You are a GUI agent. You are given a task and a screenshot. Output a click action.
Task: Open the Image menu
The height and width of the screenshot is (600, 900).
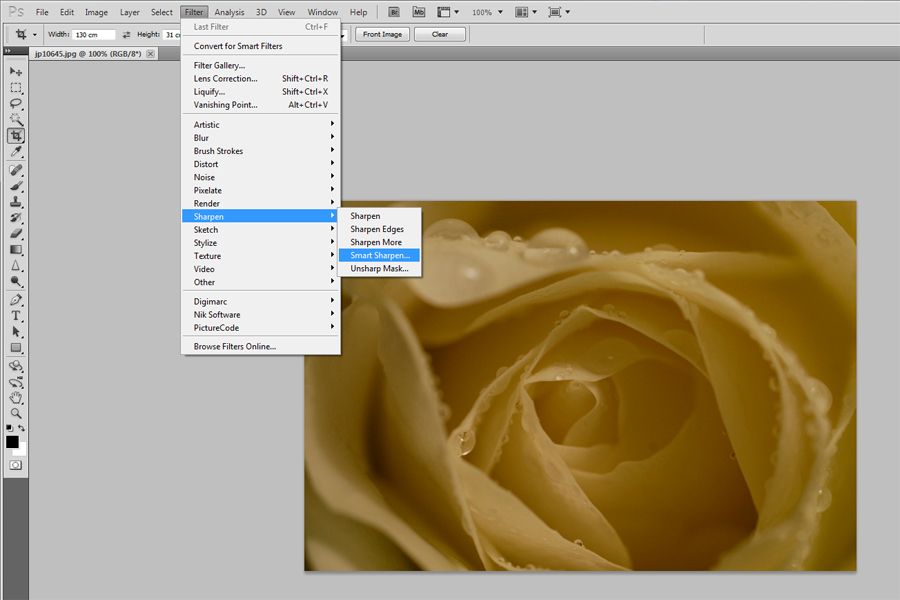point(96,12)
